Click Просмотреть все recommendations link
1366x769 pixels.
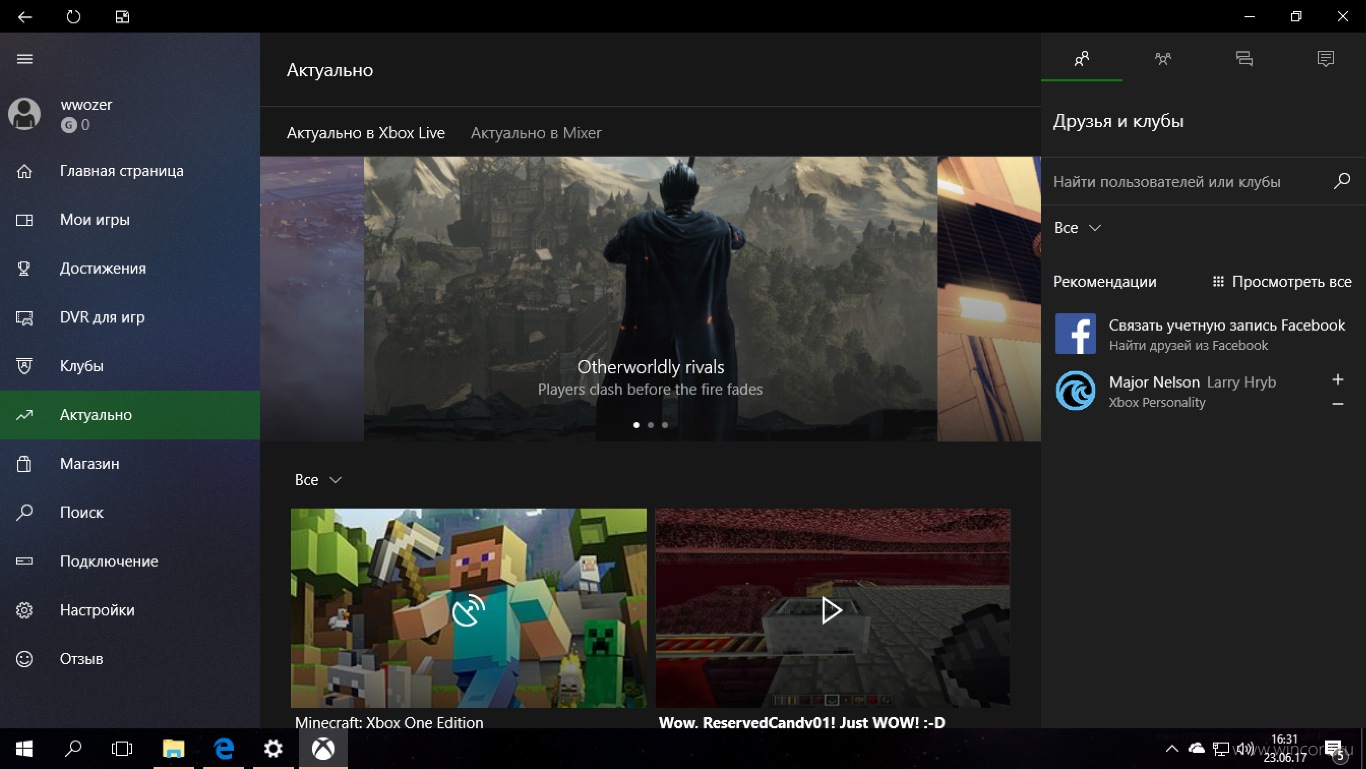[1281, 282]
